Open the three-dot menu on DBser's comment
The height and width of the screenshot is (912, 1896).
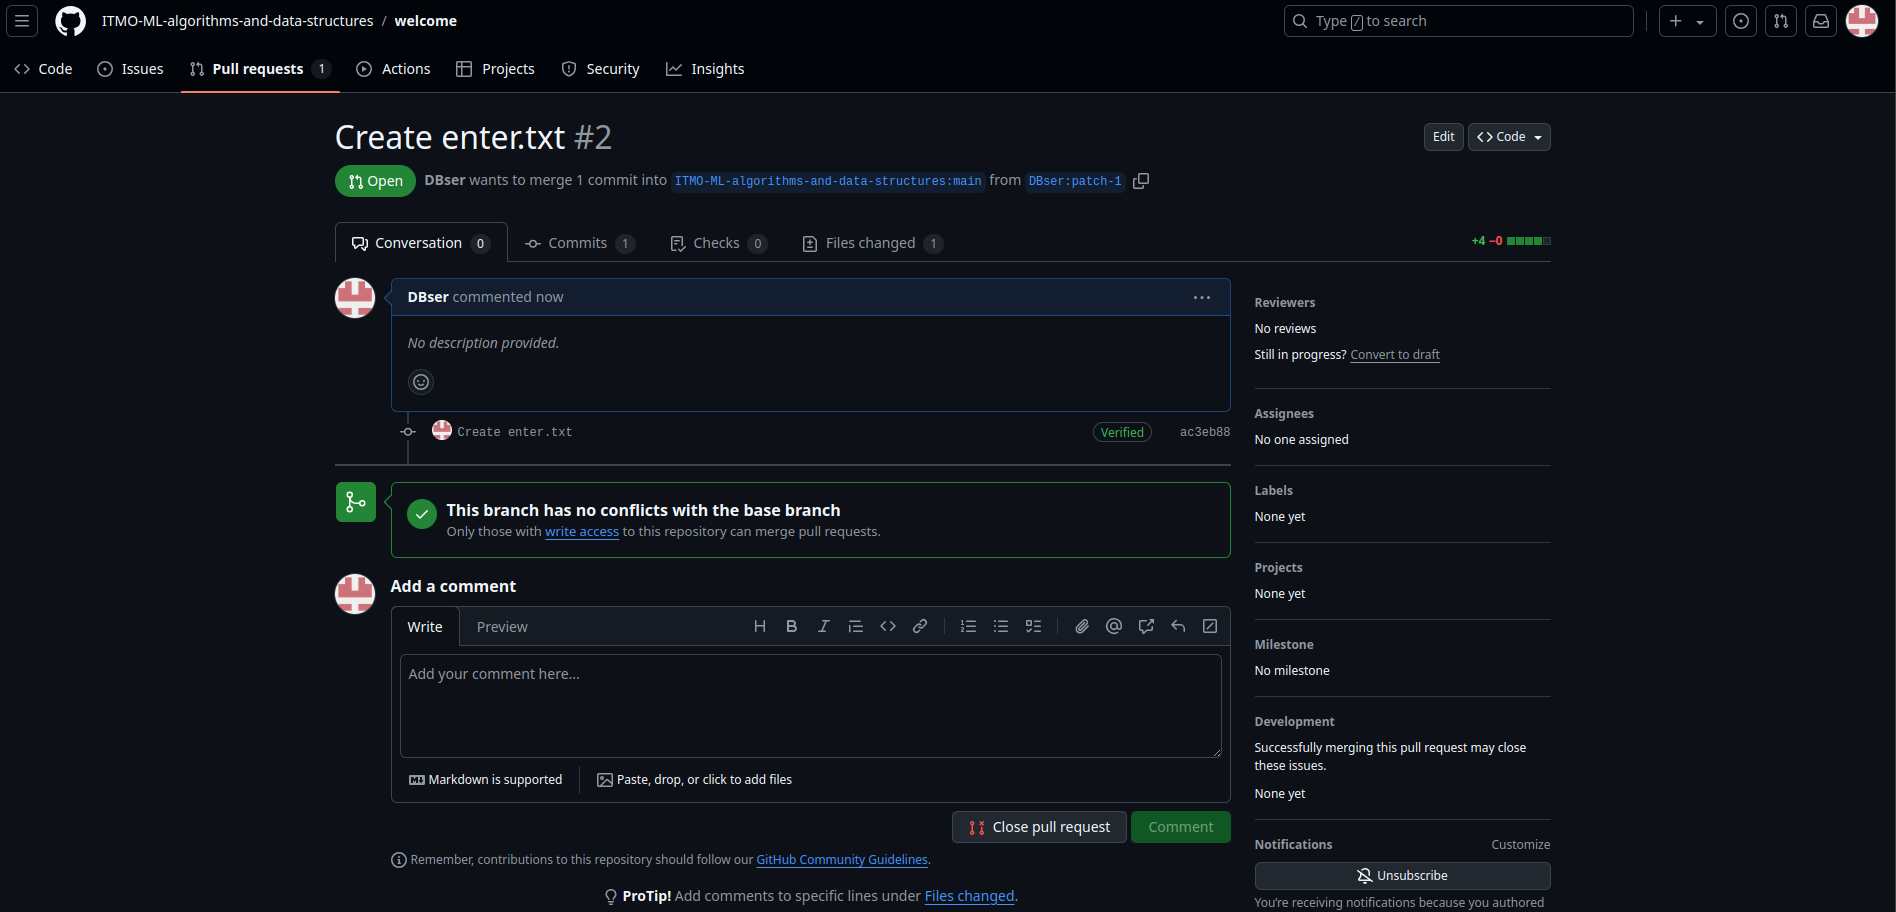click(x=1202, y=297)
